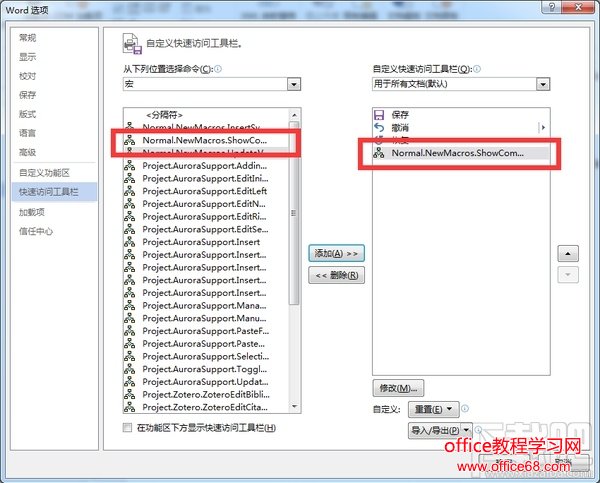Viewport: 600px width, 483px height.
Task: Switch to Customize Ribbon (自定义功能区) category
Action: click(x=44, y=173)
